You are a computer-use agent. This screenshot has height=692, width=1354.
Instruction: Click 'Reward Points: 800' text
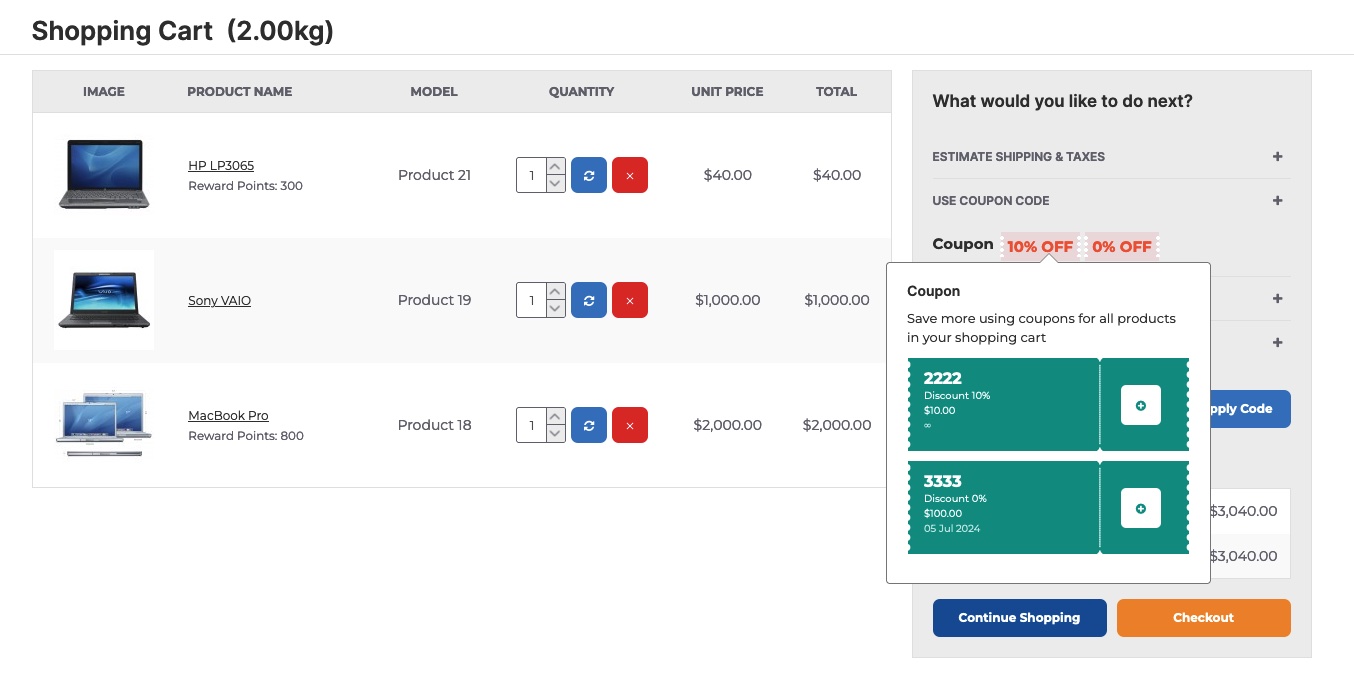pos(246,436)
